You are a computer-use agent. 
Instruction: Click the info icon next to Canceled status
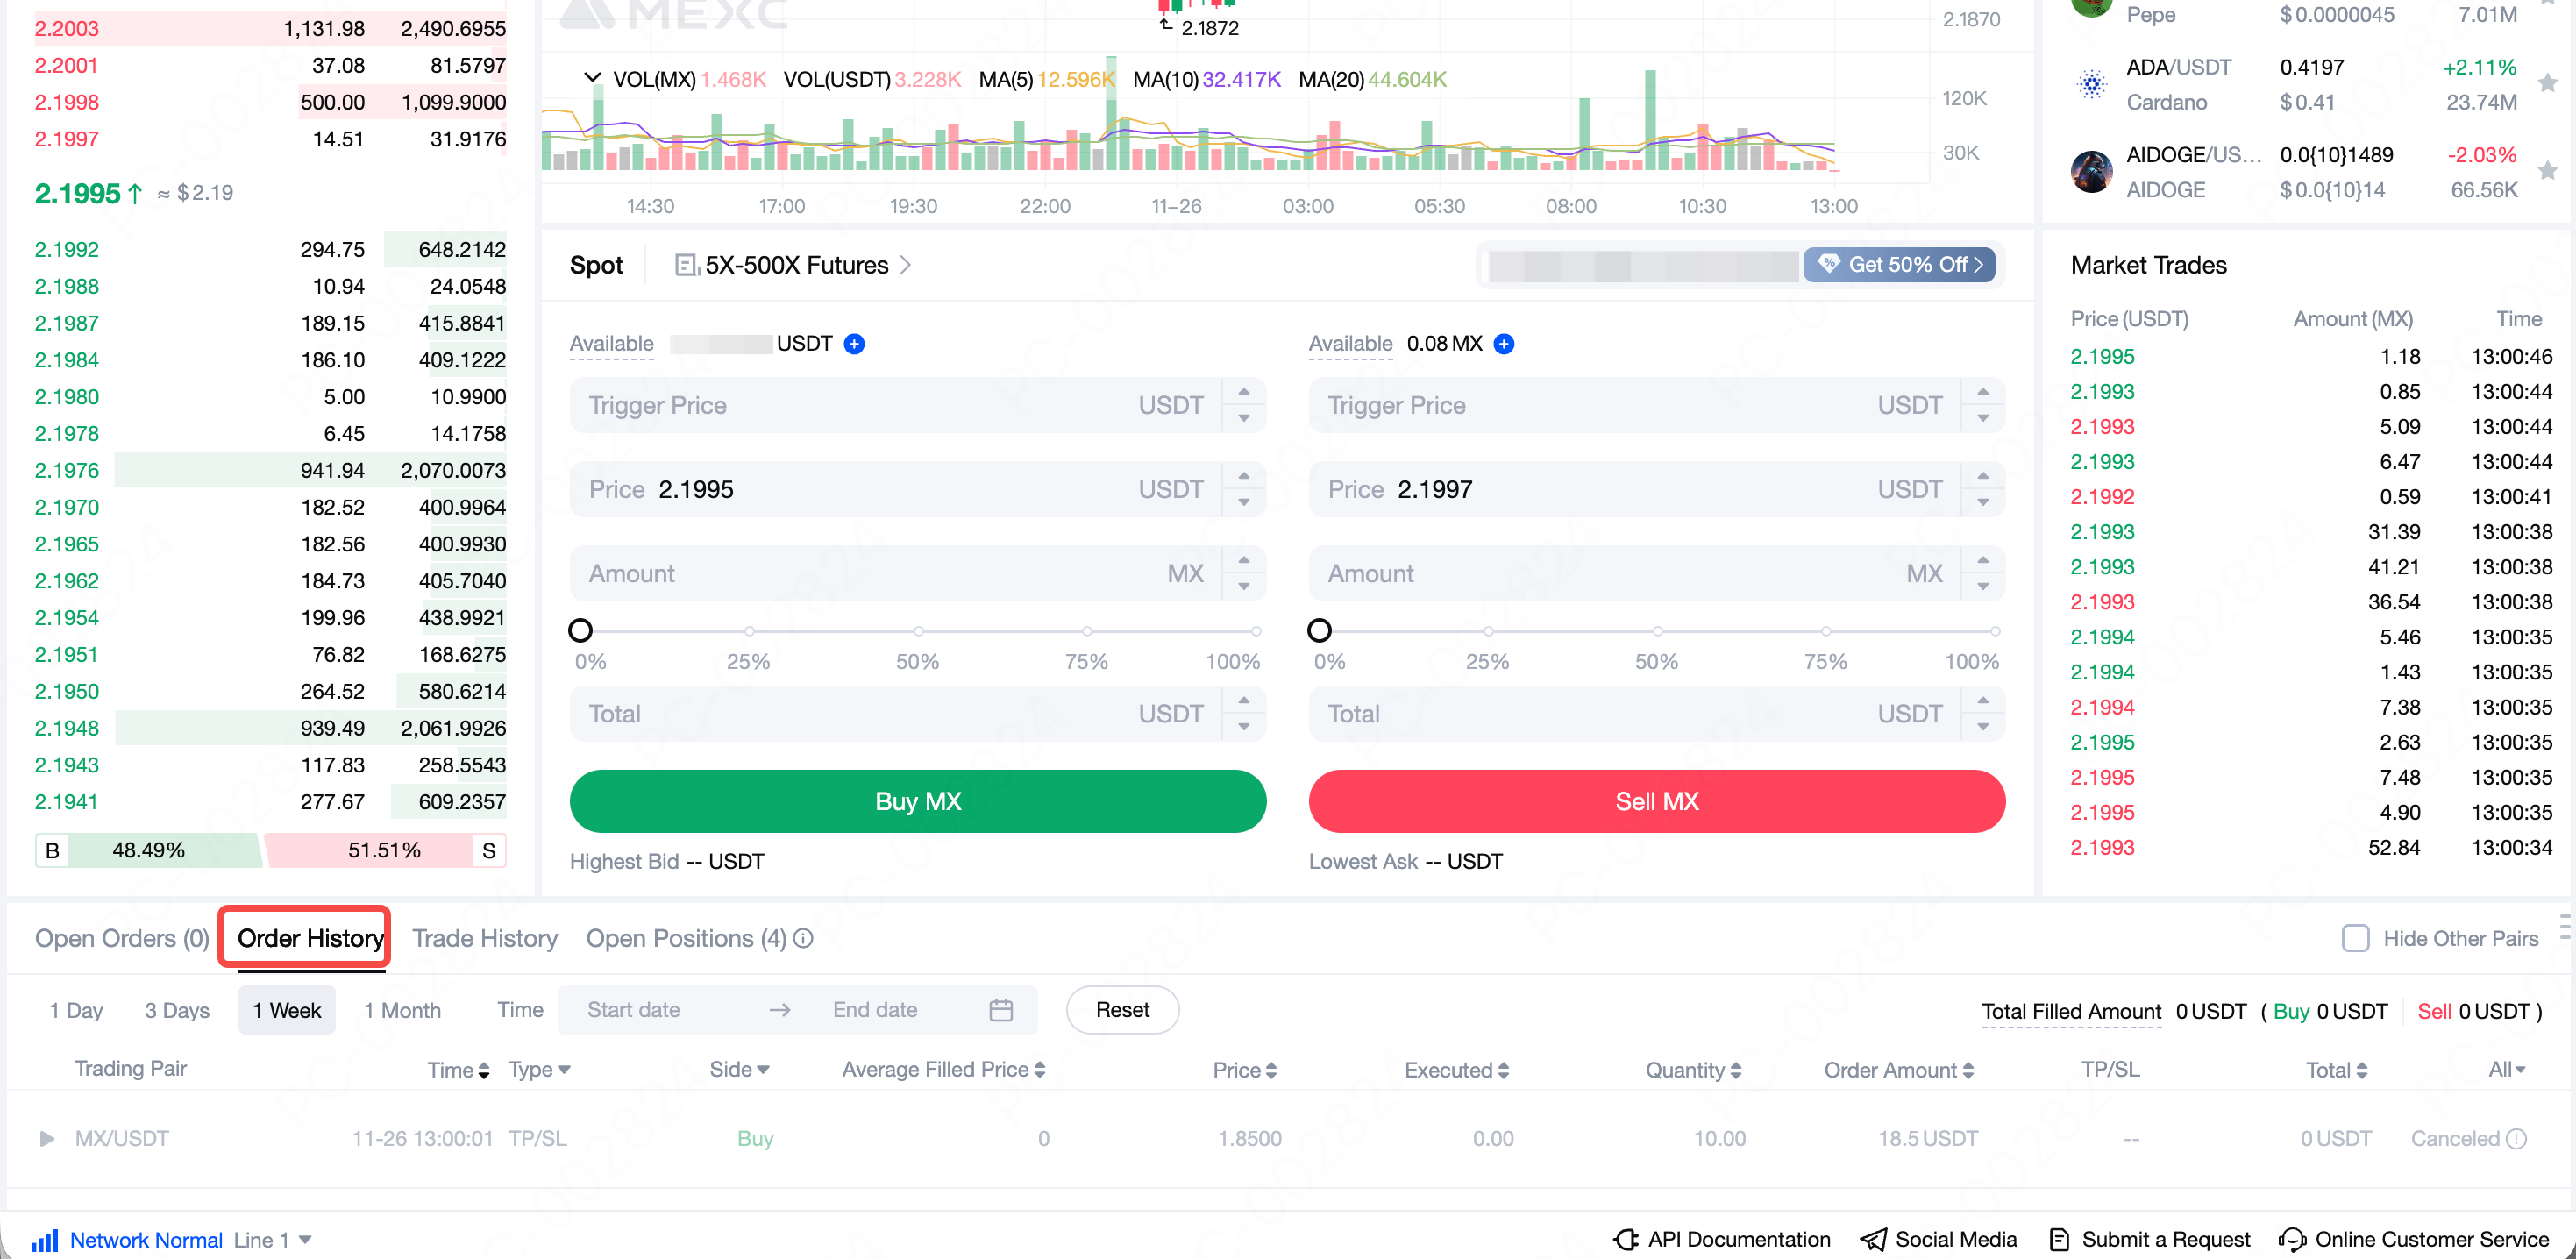(x=2517, y=1138)
